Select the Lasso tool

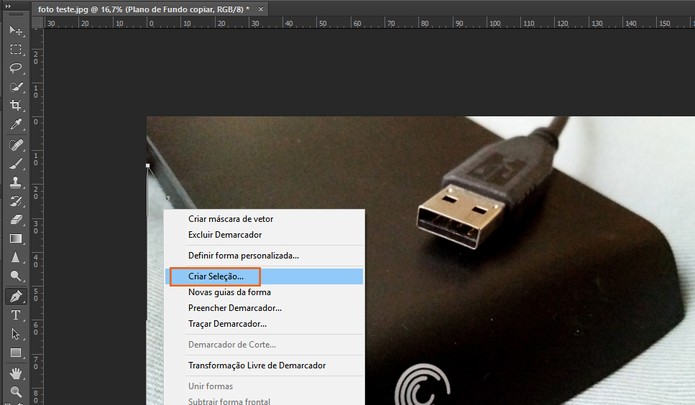click(16, 68)
